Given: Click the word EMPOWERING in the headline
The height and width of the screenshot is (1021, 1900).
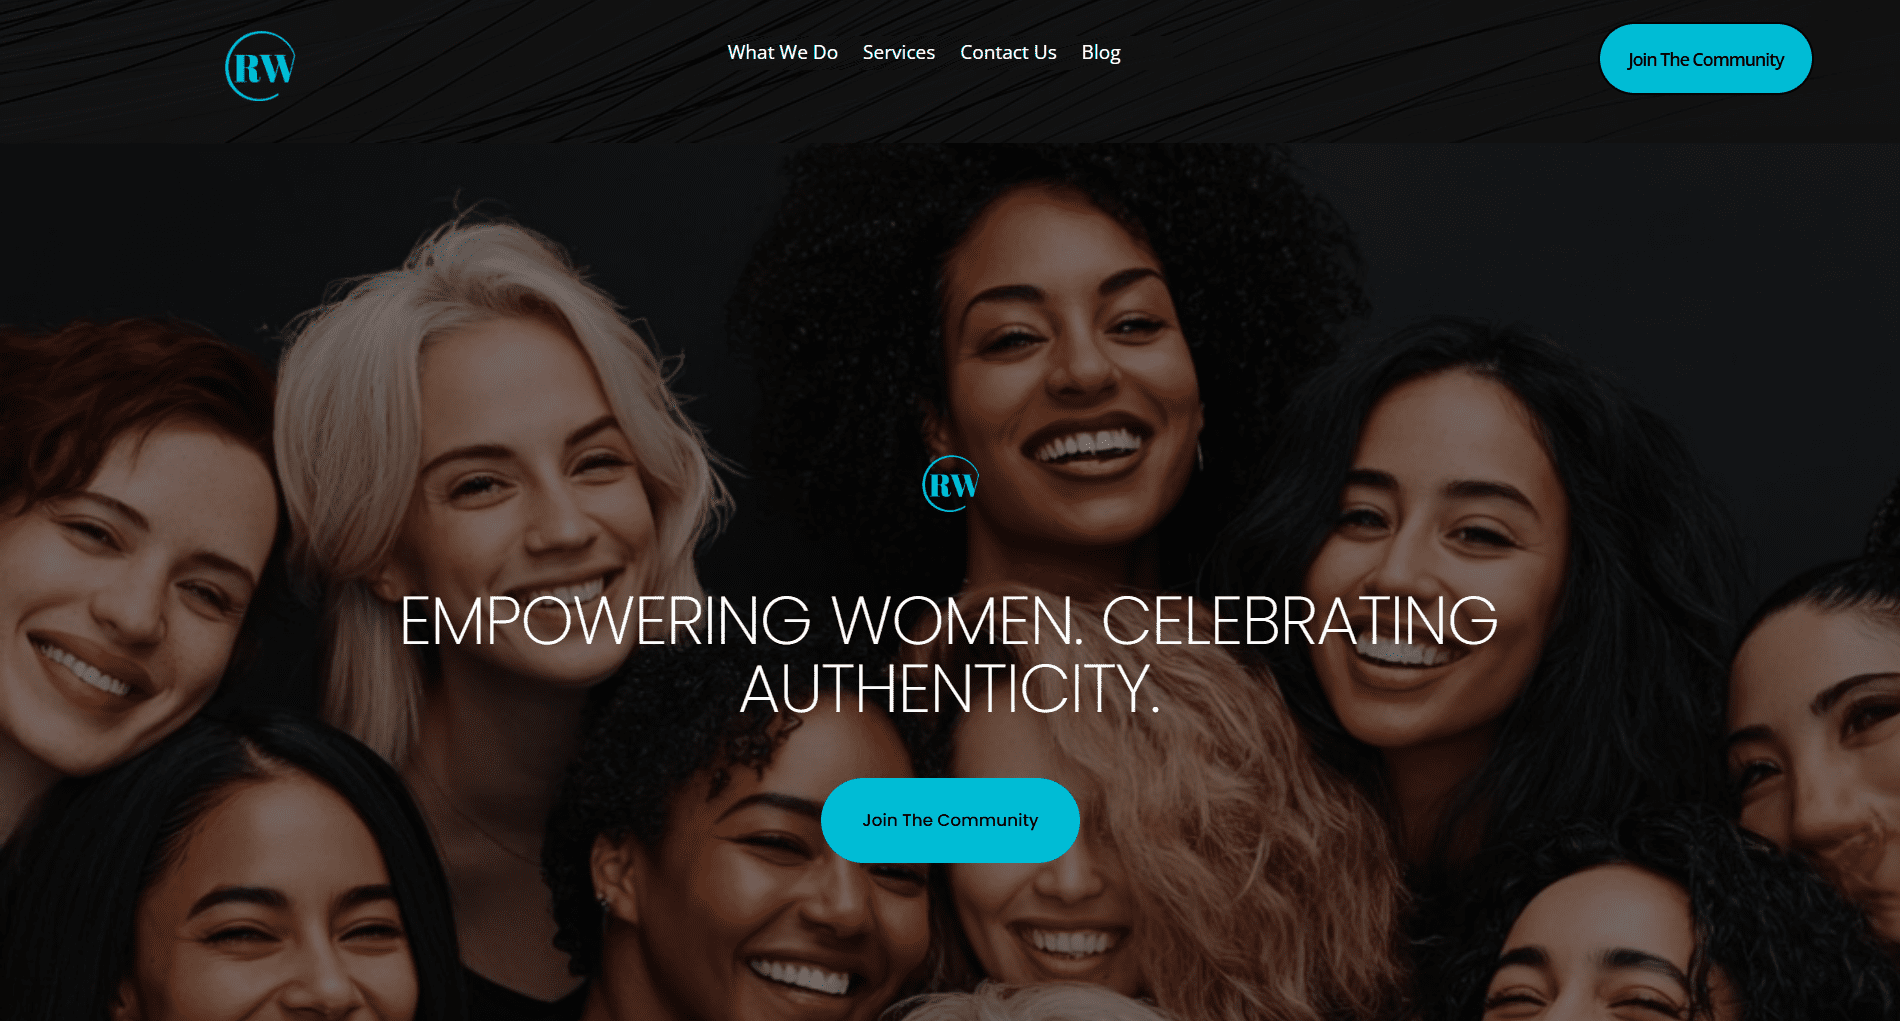Looking at the screenshot, I should click(605, 621).
